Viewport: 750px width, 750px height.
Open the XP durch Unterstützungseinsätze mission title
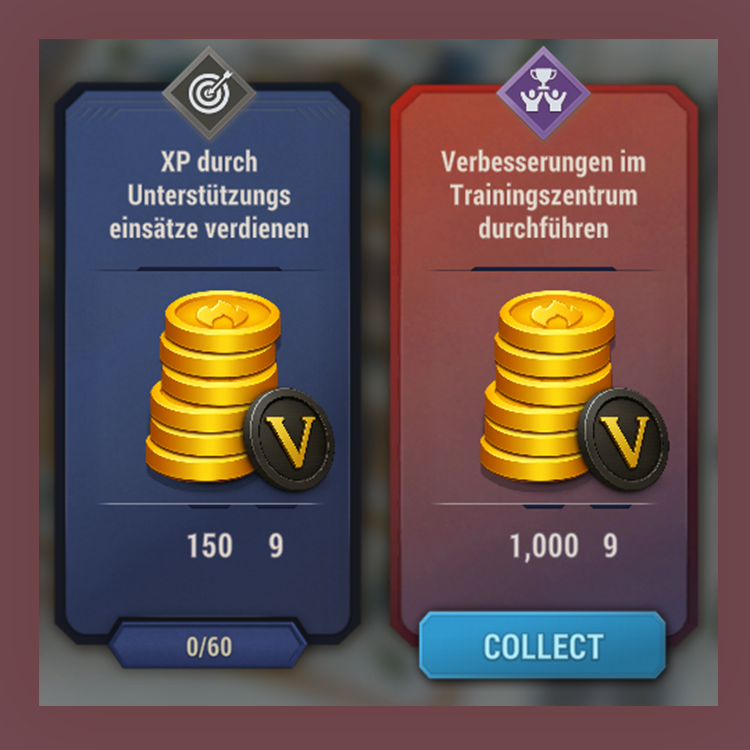pos(209,195)
